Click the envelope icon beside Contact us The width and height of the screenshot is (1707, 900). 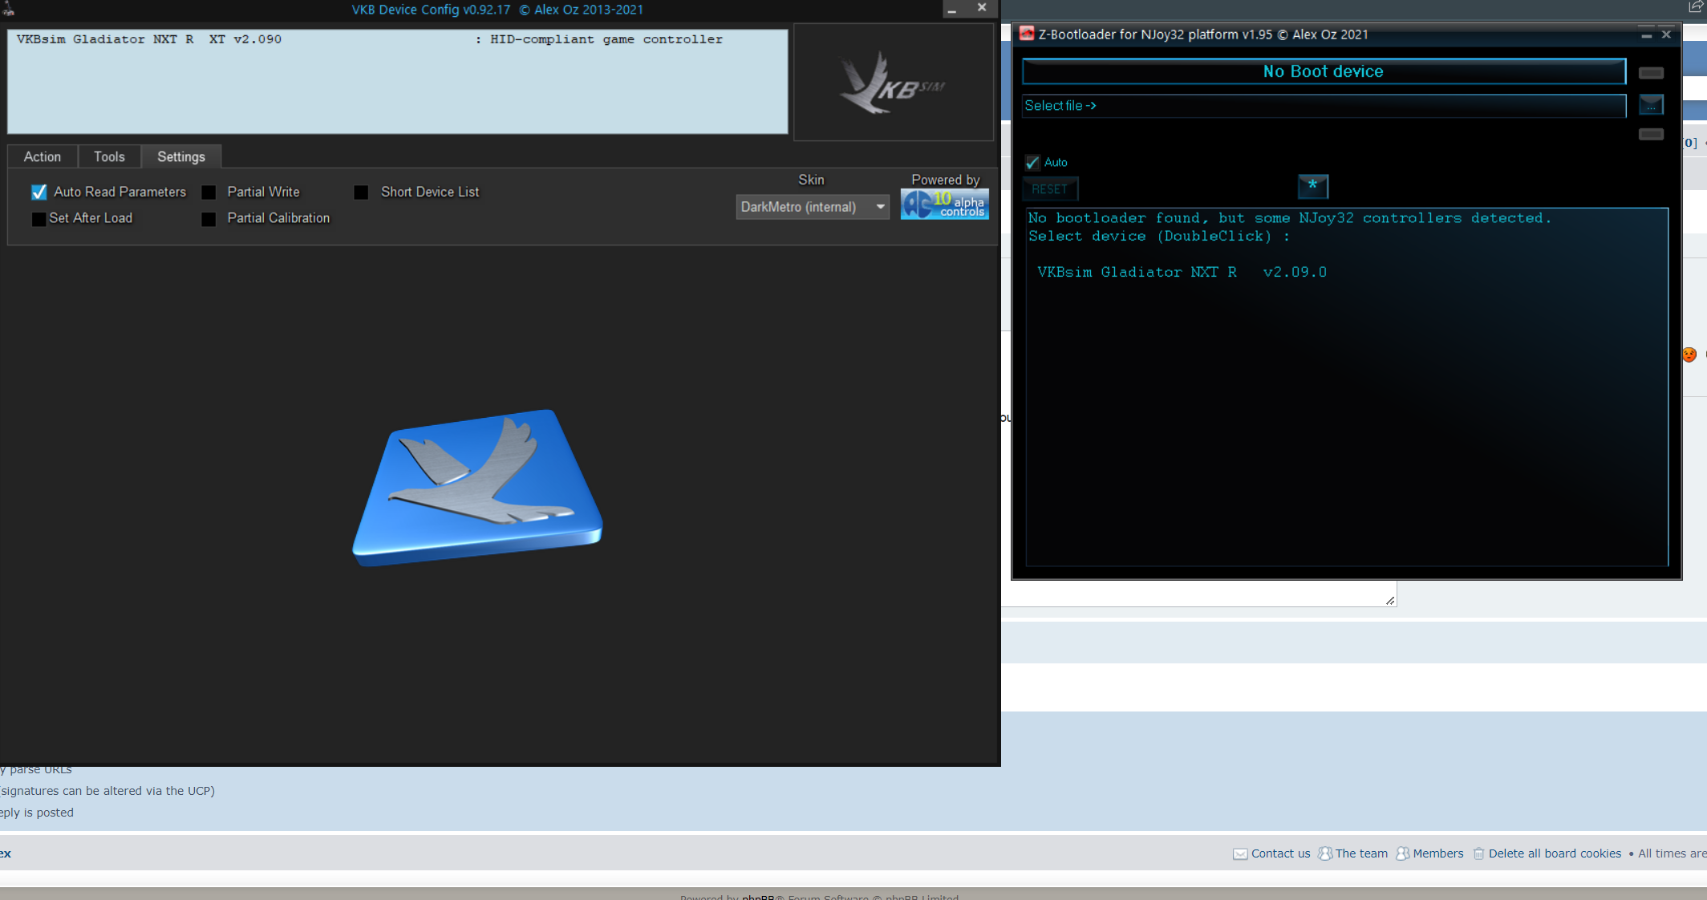coord(1240,854)
